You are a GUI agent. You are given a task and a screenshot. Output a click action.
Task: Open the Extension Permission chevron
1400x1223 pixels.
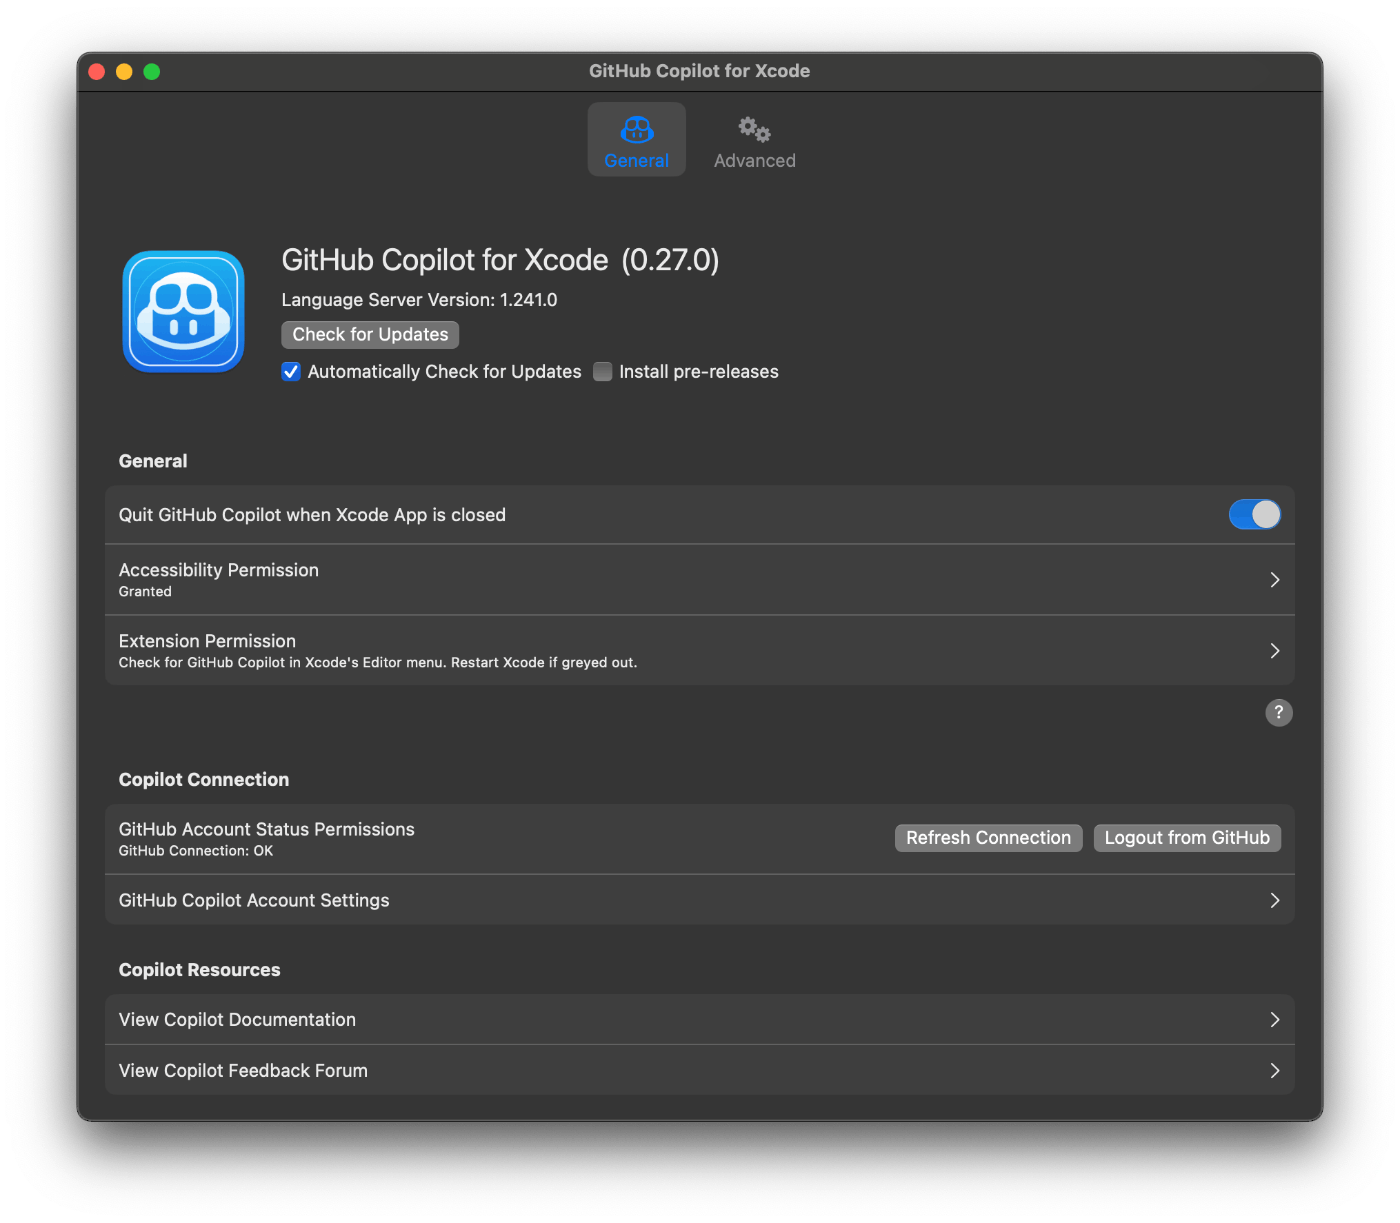1274,650
